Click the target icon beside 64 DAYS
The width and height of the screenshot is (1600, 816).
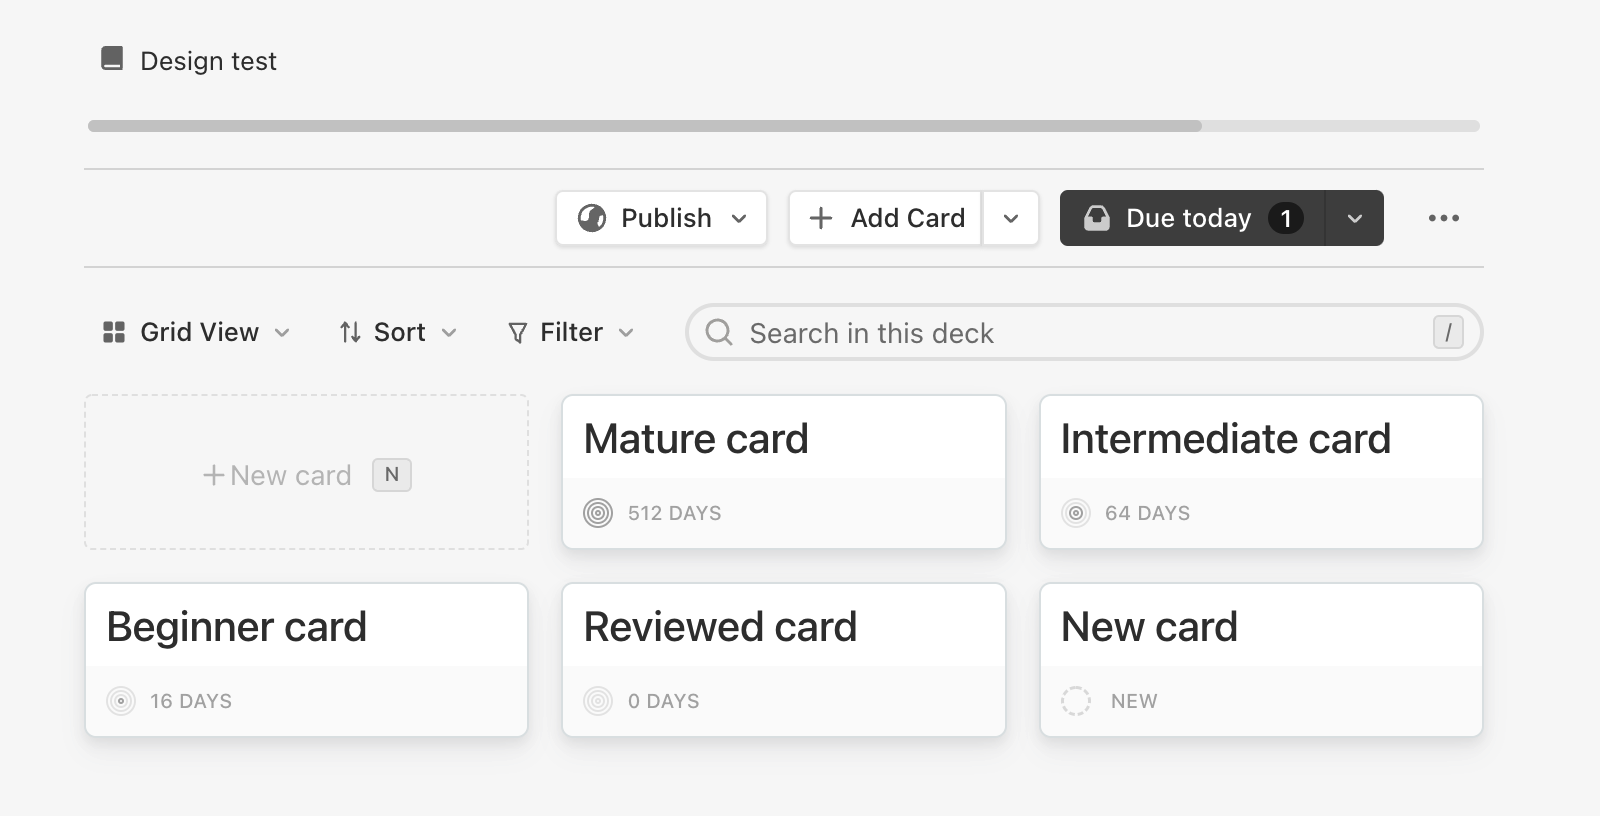pos(1076,513)
